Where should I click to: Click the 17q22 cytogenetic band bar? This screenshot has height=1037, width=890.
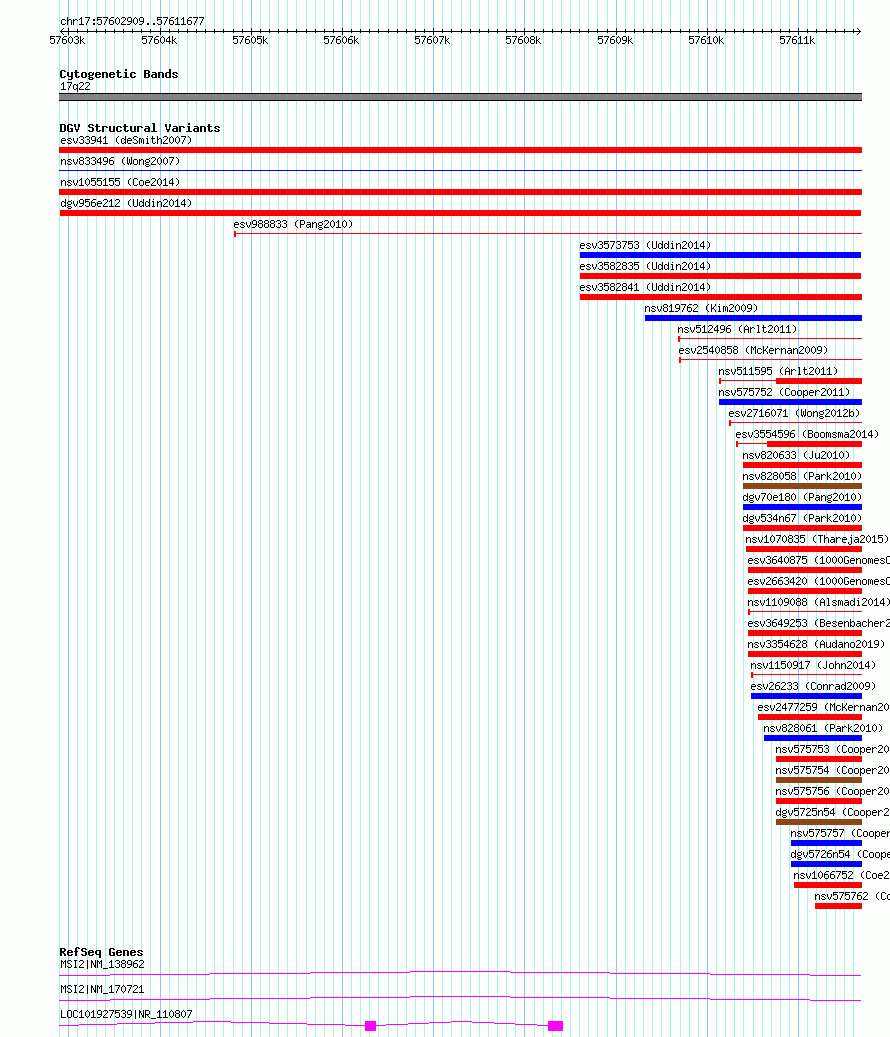460,97
